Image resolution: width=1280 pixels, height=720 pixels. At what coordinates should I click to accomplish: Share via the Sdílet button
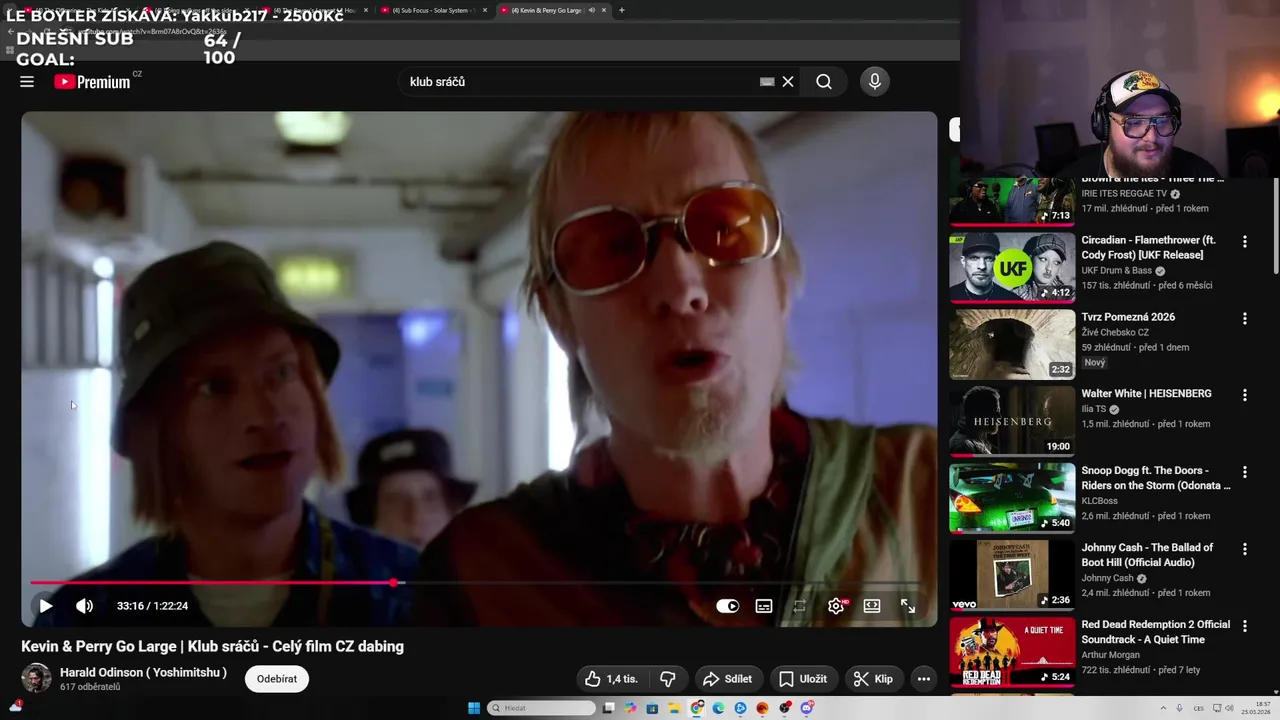pos(729,679)
